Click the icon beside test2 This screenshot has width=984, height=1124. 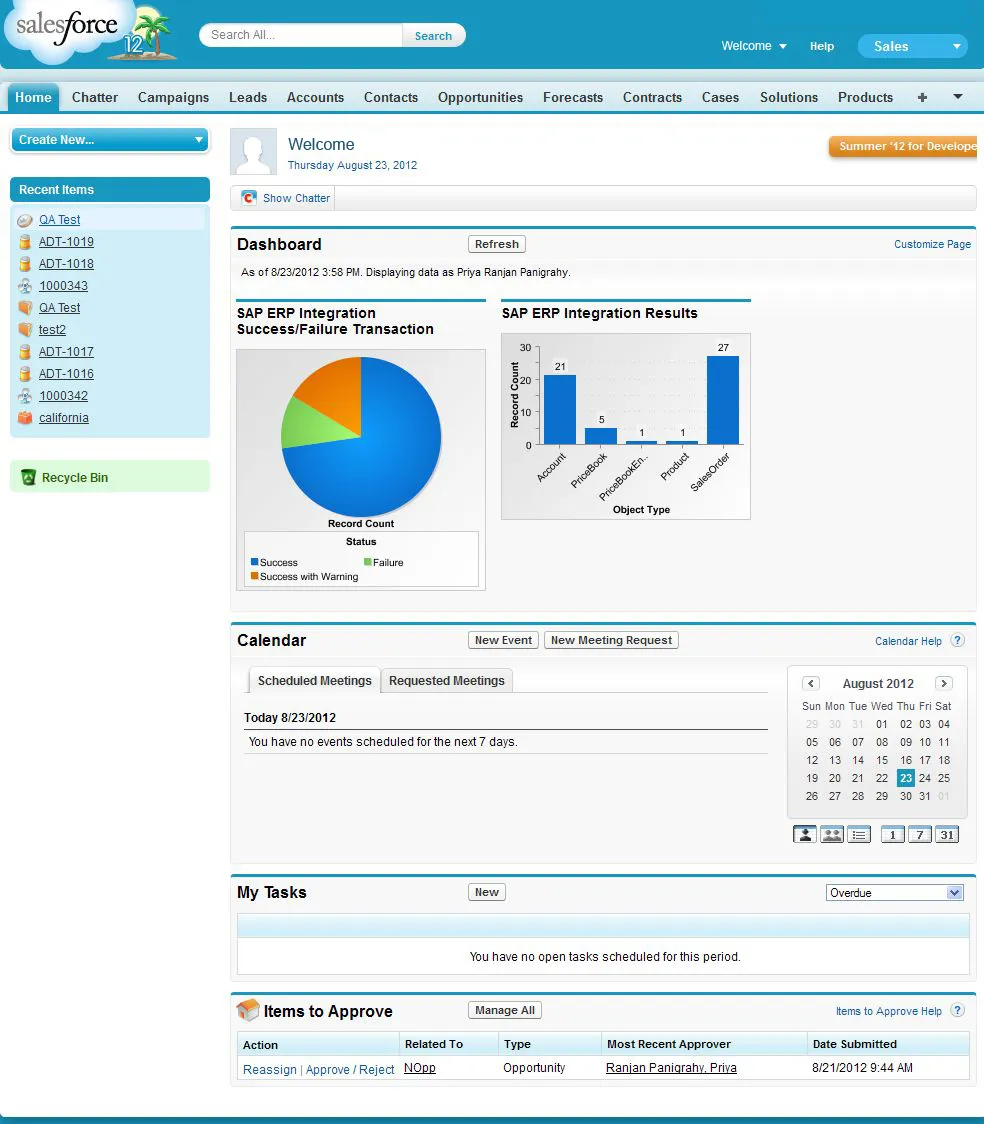(25, 330)
